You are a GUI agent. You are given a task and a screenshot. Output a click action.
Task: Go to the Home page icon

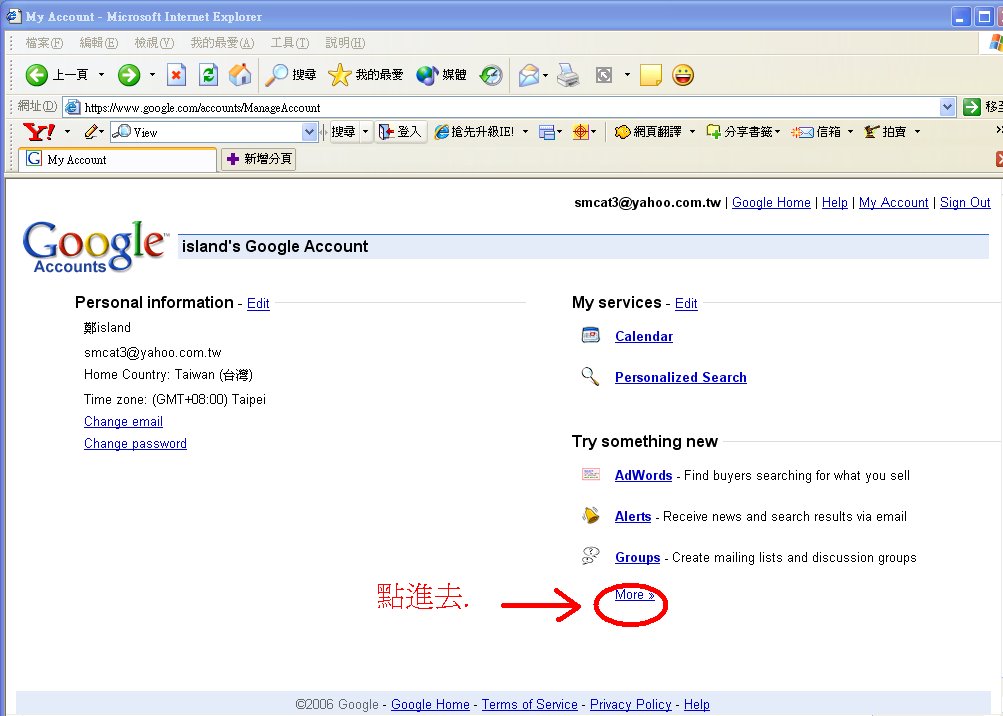coord(241,75)
